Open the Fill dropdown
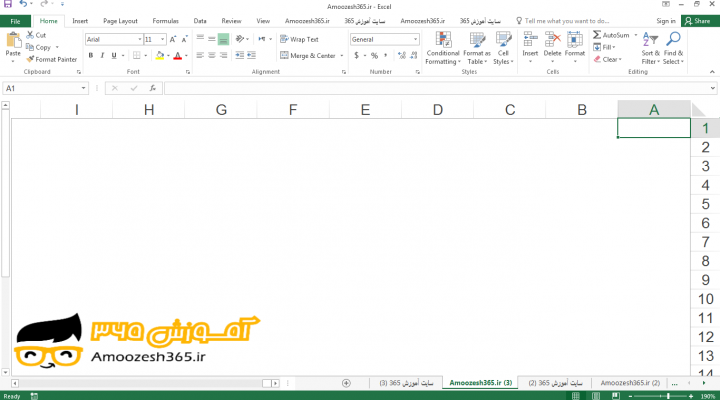The image size is (720, 400). pyautogui.click(x=604, y=47)
